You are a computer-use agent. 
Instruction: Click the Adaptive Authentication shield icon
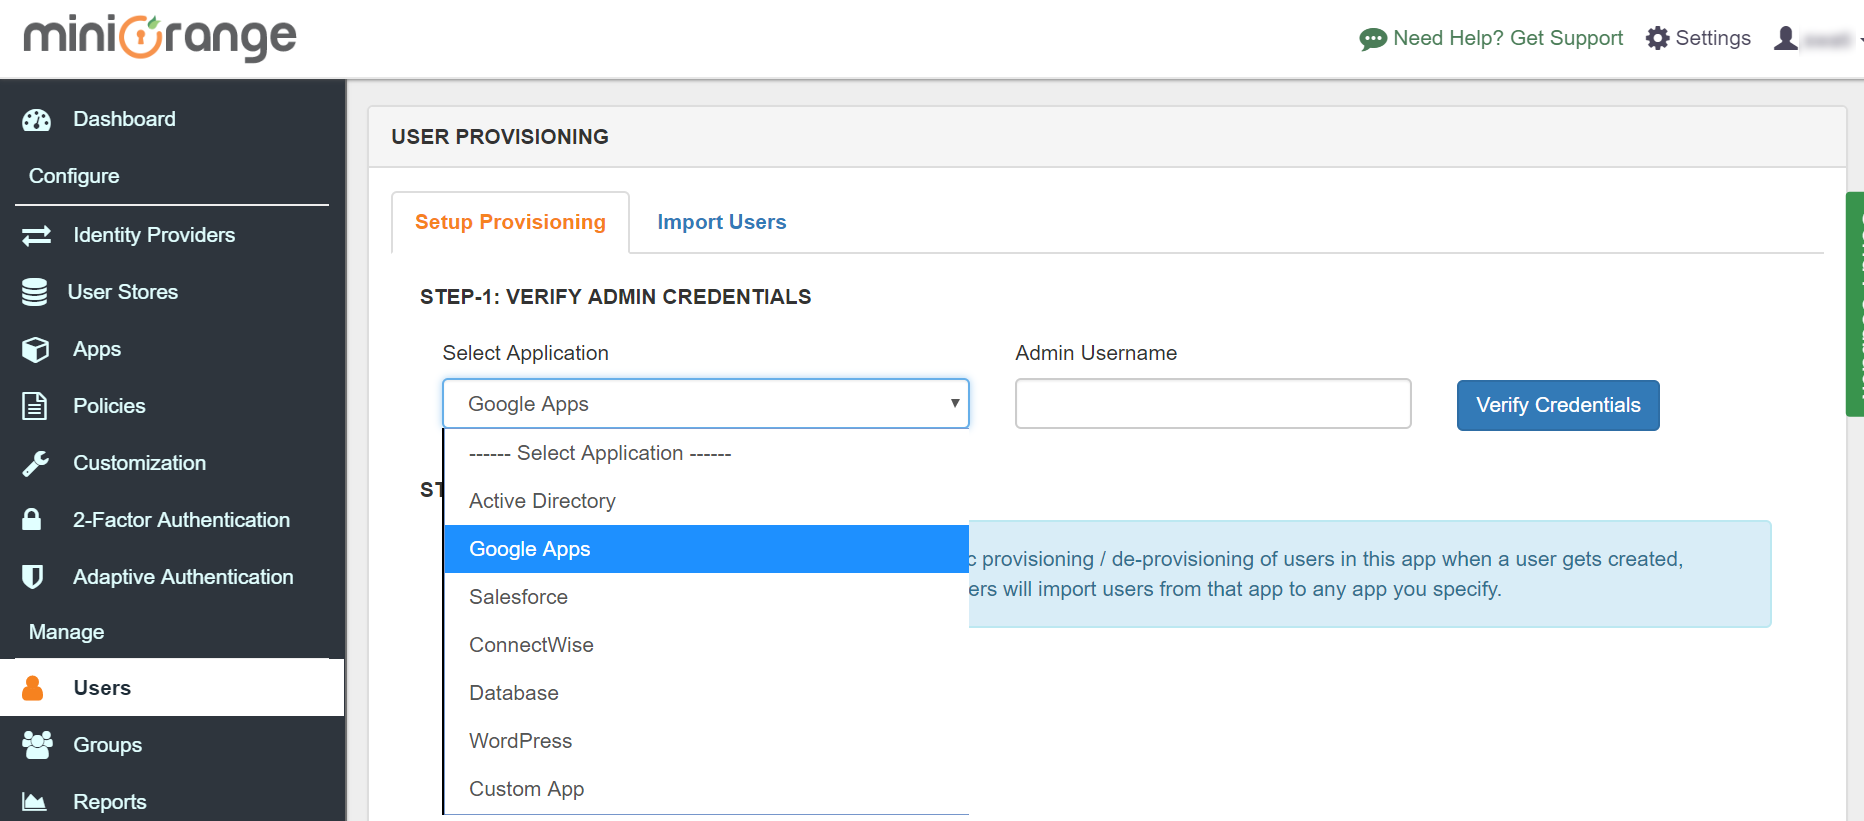(x=33, y=577)
